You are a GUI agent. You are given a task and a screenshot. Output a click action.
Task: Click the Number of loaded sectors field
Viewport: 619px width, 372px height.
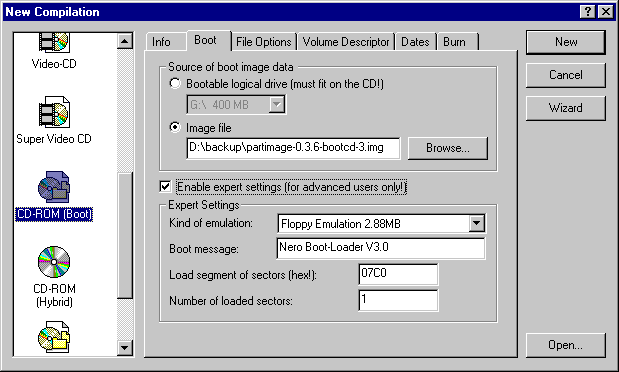[x=398, y=300]
